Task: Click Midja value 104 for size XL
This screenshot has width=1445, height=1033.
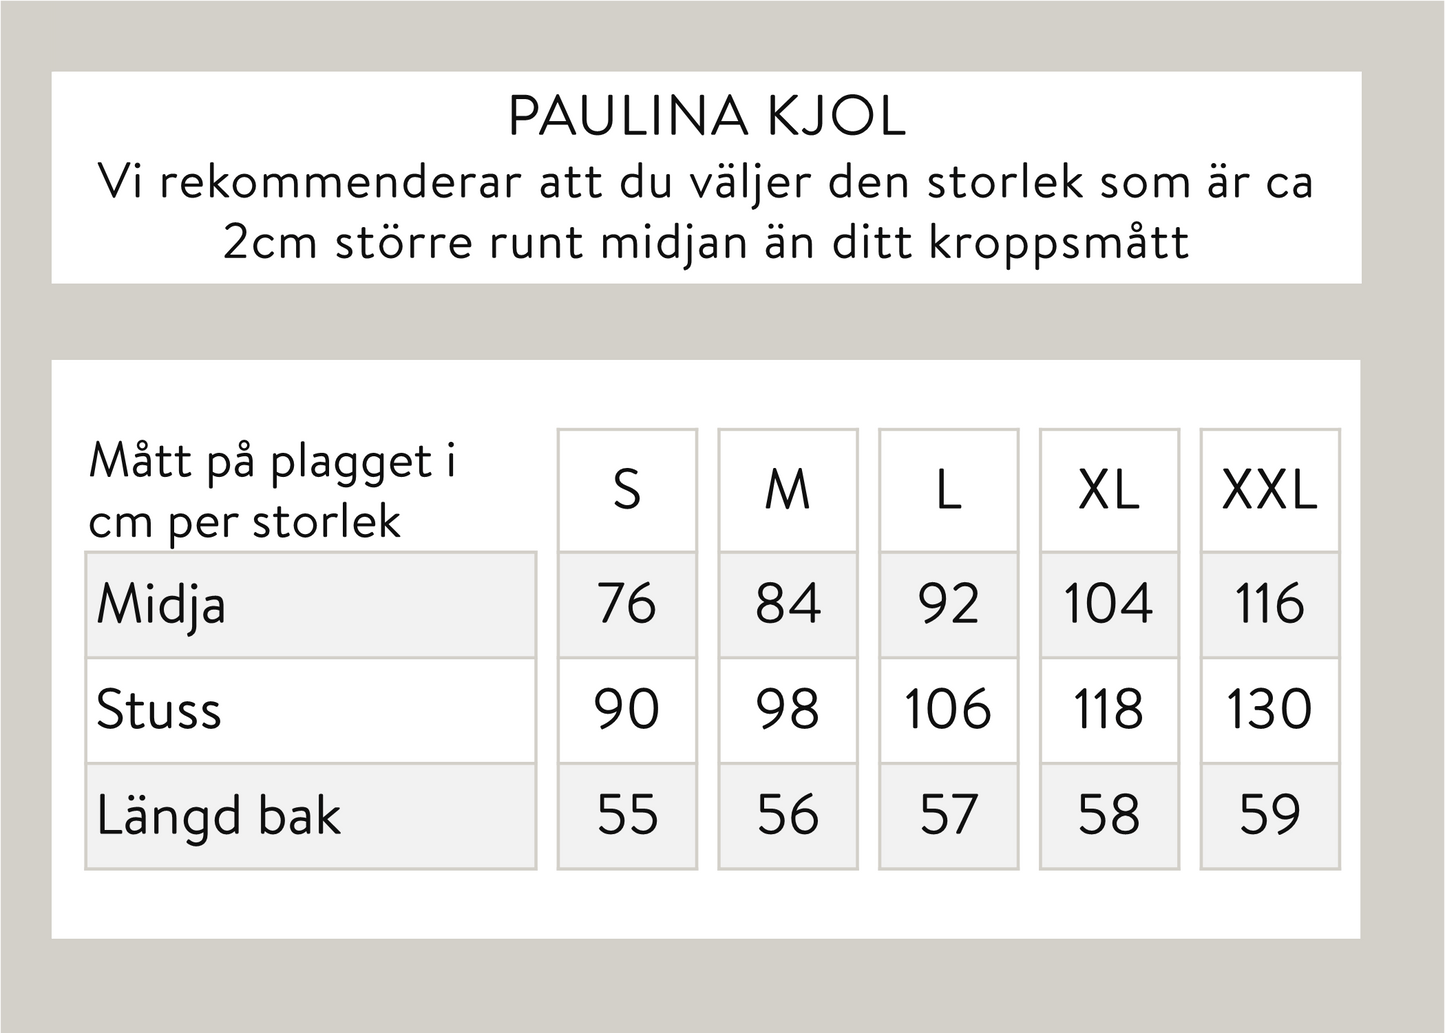Action: 1109,604
